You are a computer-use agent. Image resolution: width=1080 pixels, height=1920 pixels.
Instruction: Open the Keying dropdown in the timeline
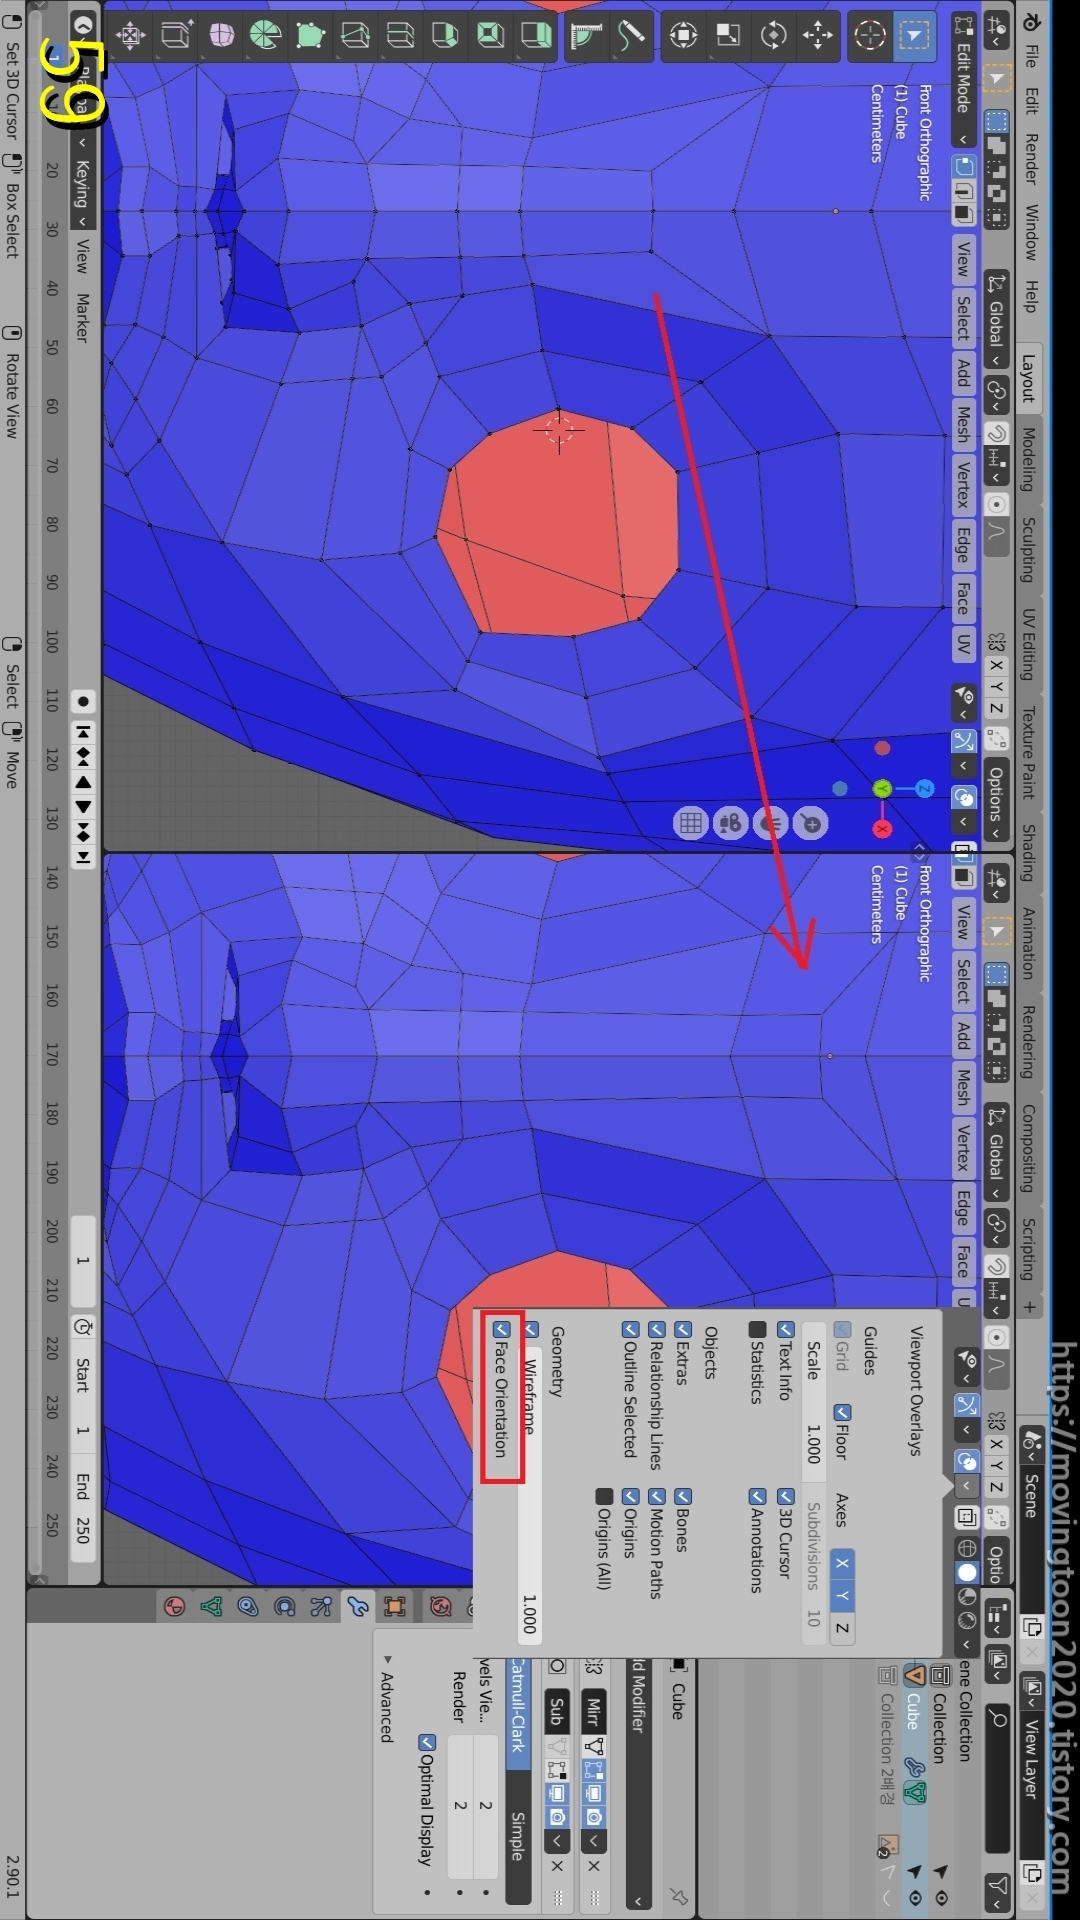coord(83,183)
